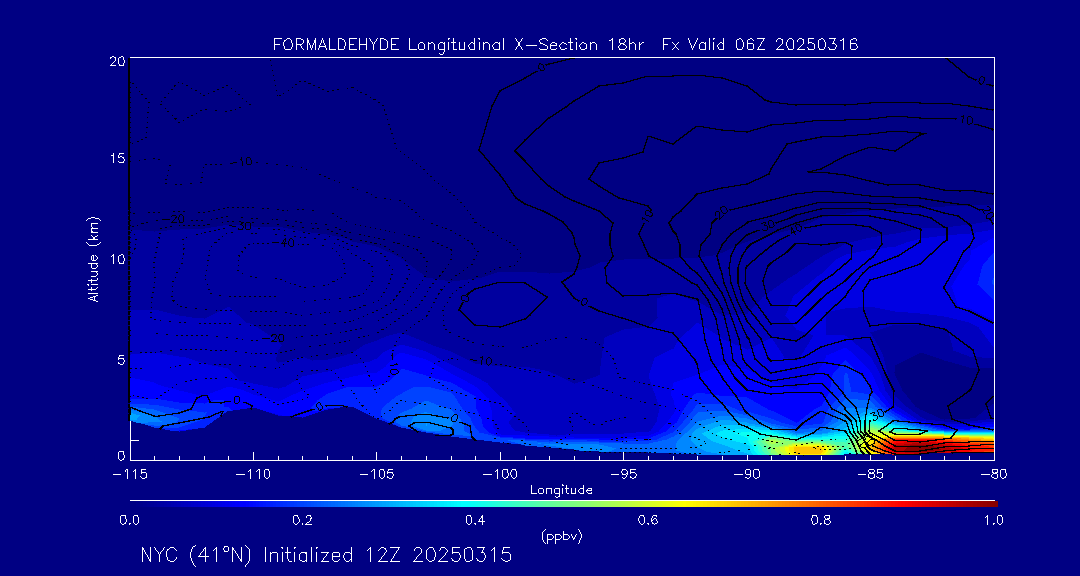
Task: Click the altitude tick label 5
Action: click(121, 359)
